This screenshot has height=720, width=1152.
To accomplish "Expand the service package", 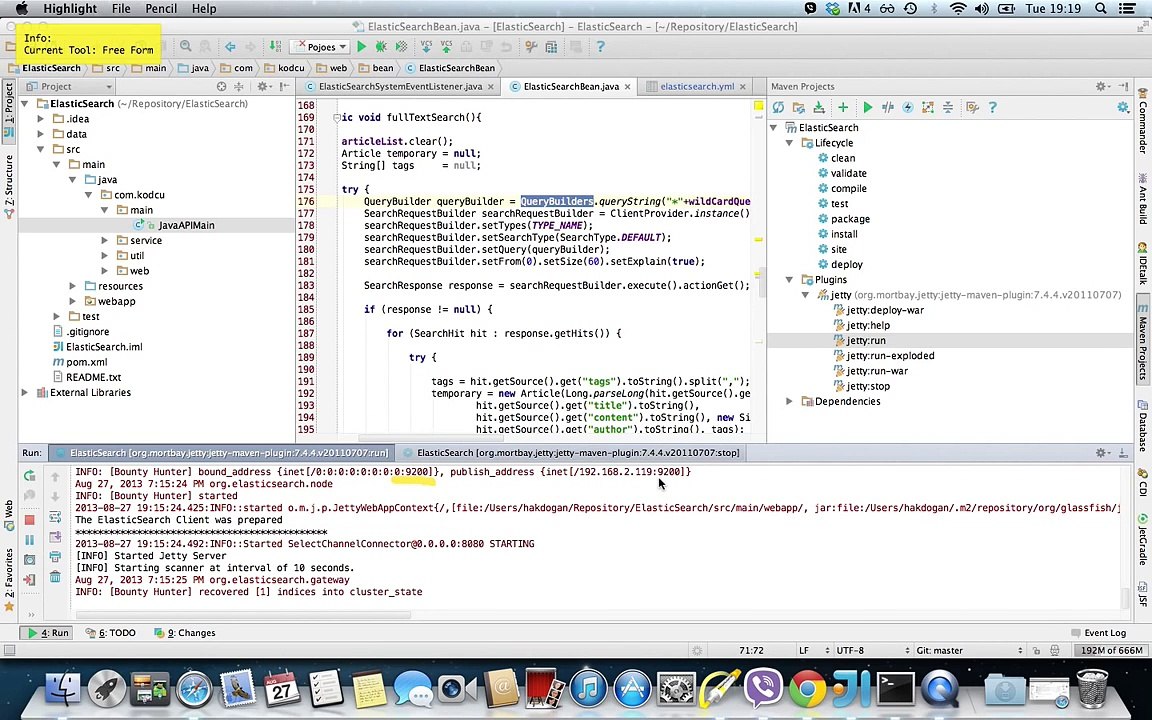I will pos(104,240).
